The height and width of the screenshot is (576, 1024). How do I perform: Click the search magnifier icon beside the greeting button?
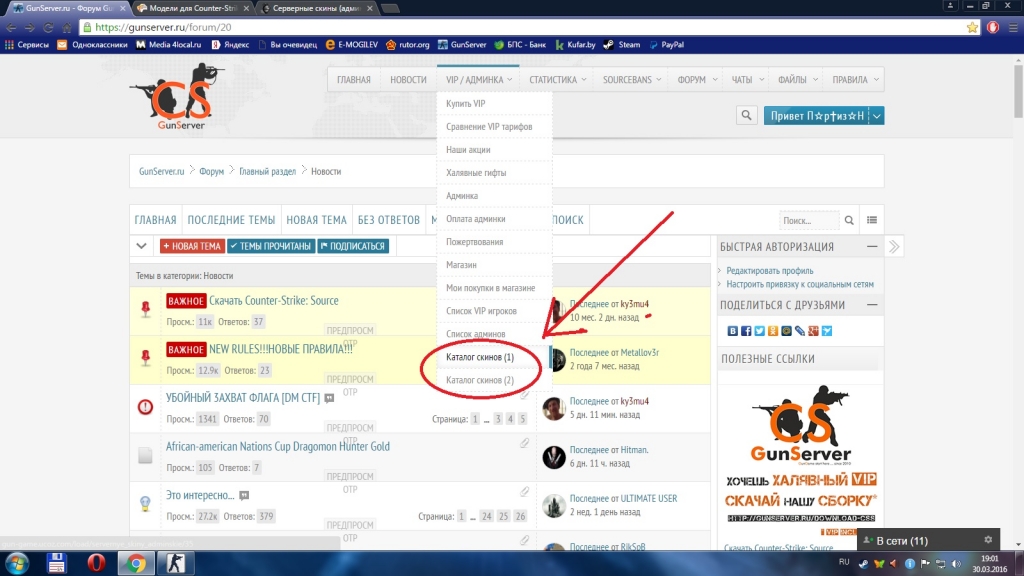tap(746, 116)
